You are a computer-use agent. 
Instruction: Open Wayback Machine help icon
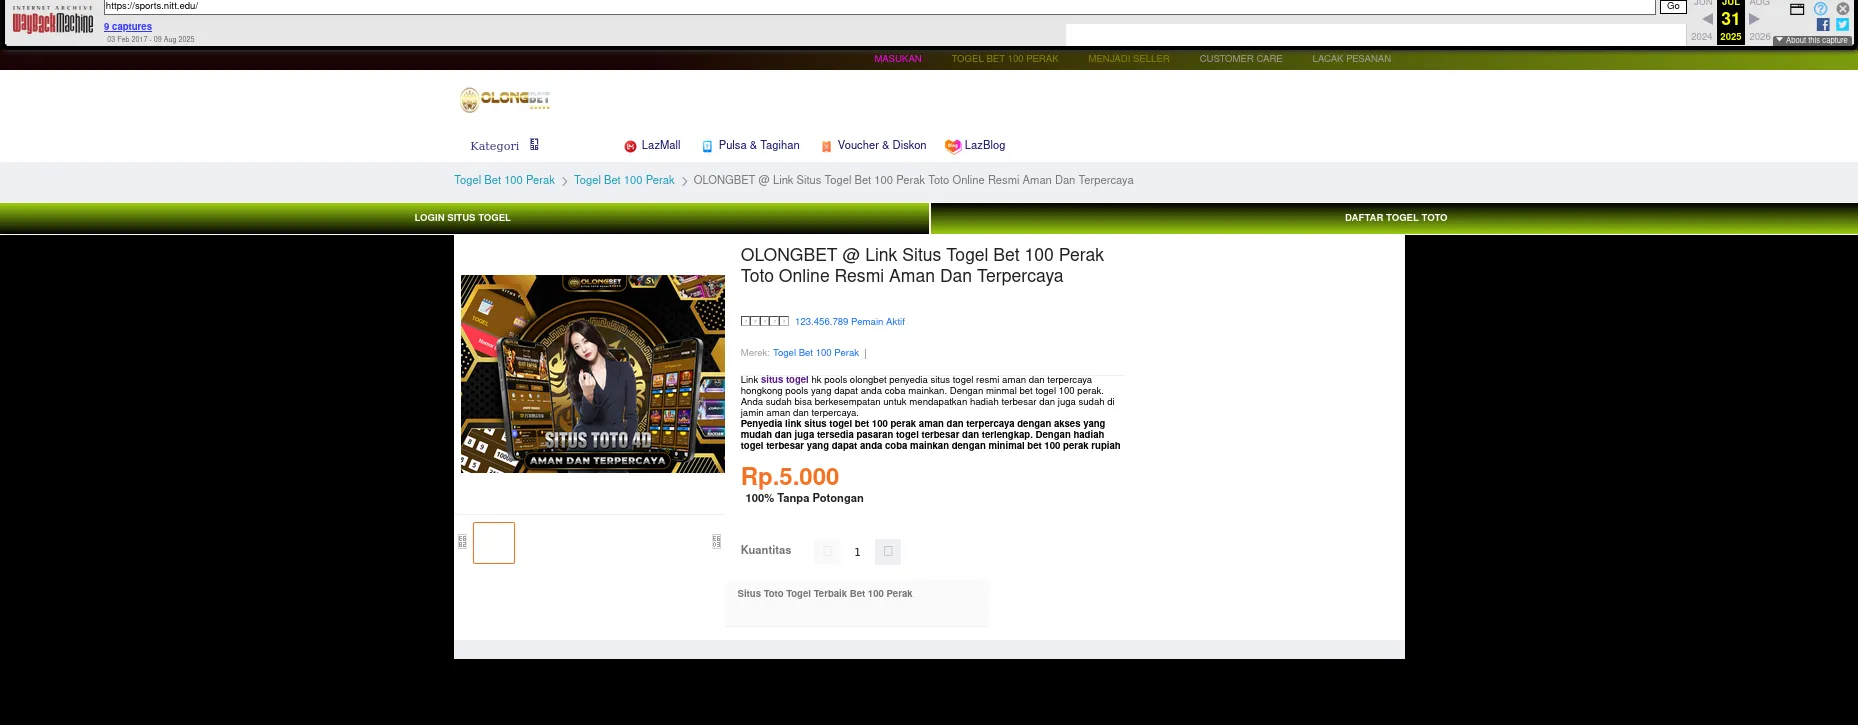[x=1820, y=8]
